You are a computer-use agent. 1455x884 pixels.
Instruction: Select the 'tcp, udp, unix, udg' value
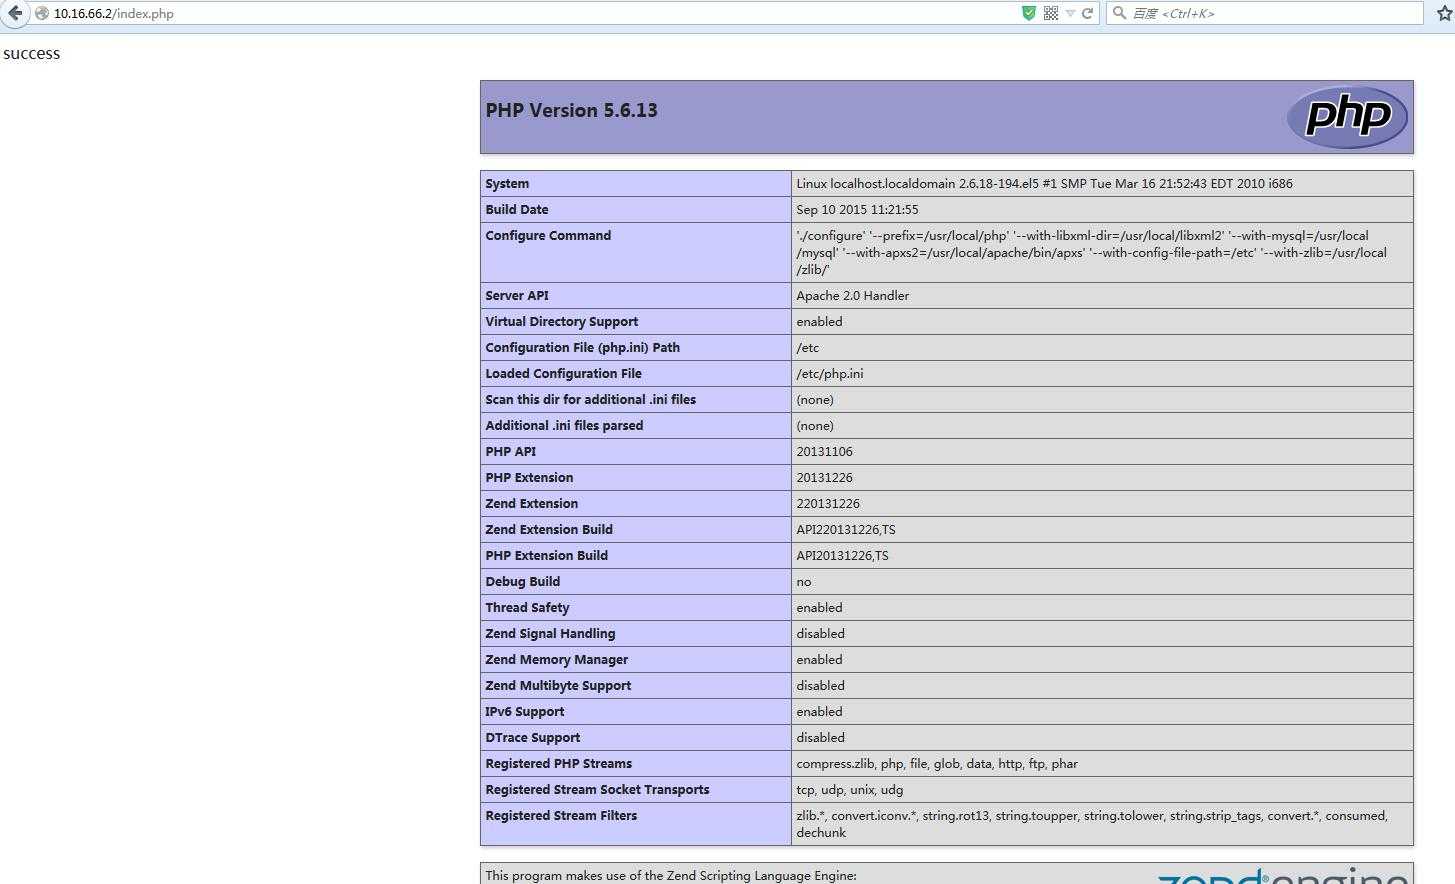coord(850,790)
